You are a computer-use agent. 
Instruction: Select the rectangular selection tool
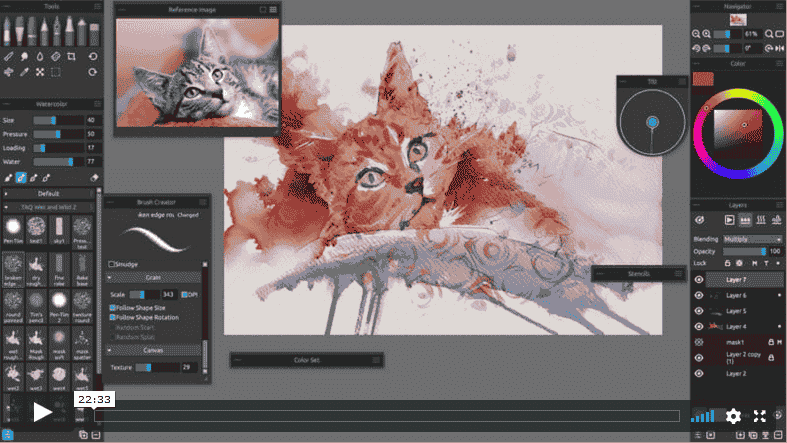pos(56,72)
